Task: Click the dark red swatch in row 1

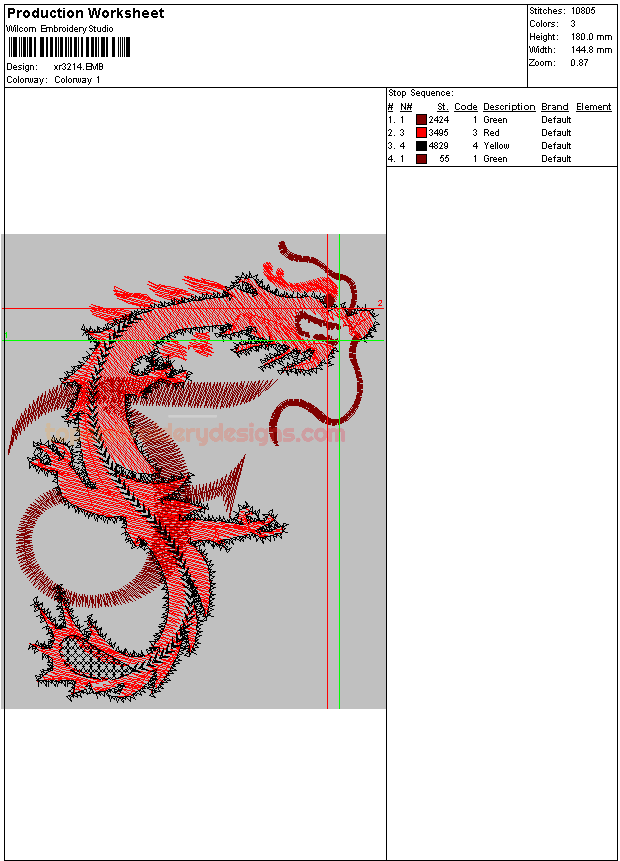Action: click(421, 120)
